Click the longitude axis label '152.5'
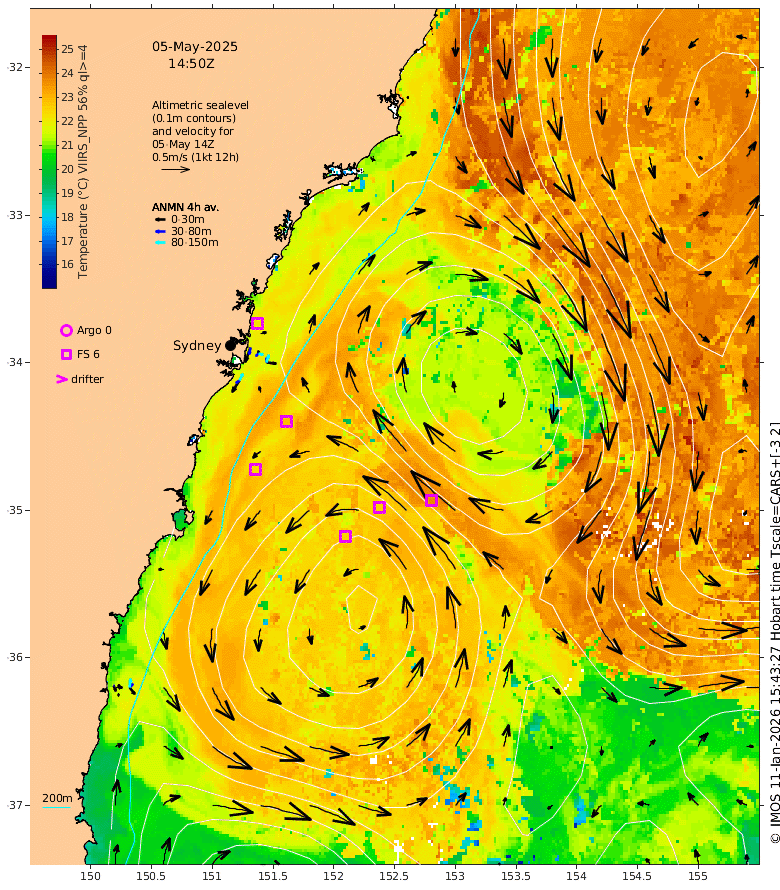This screenshot has height=890, width=780. click(x=394, y=876)
